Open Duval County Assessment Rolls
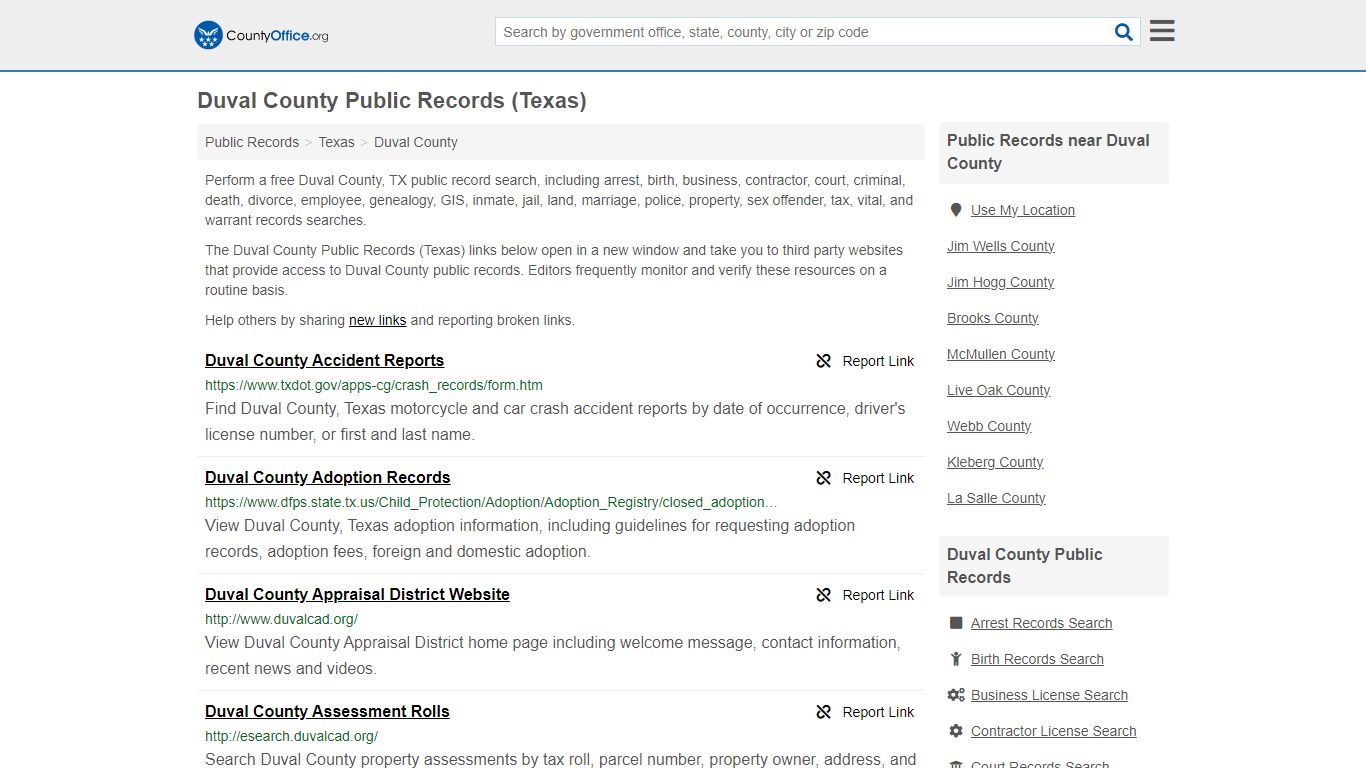 327,712
